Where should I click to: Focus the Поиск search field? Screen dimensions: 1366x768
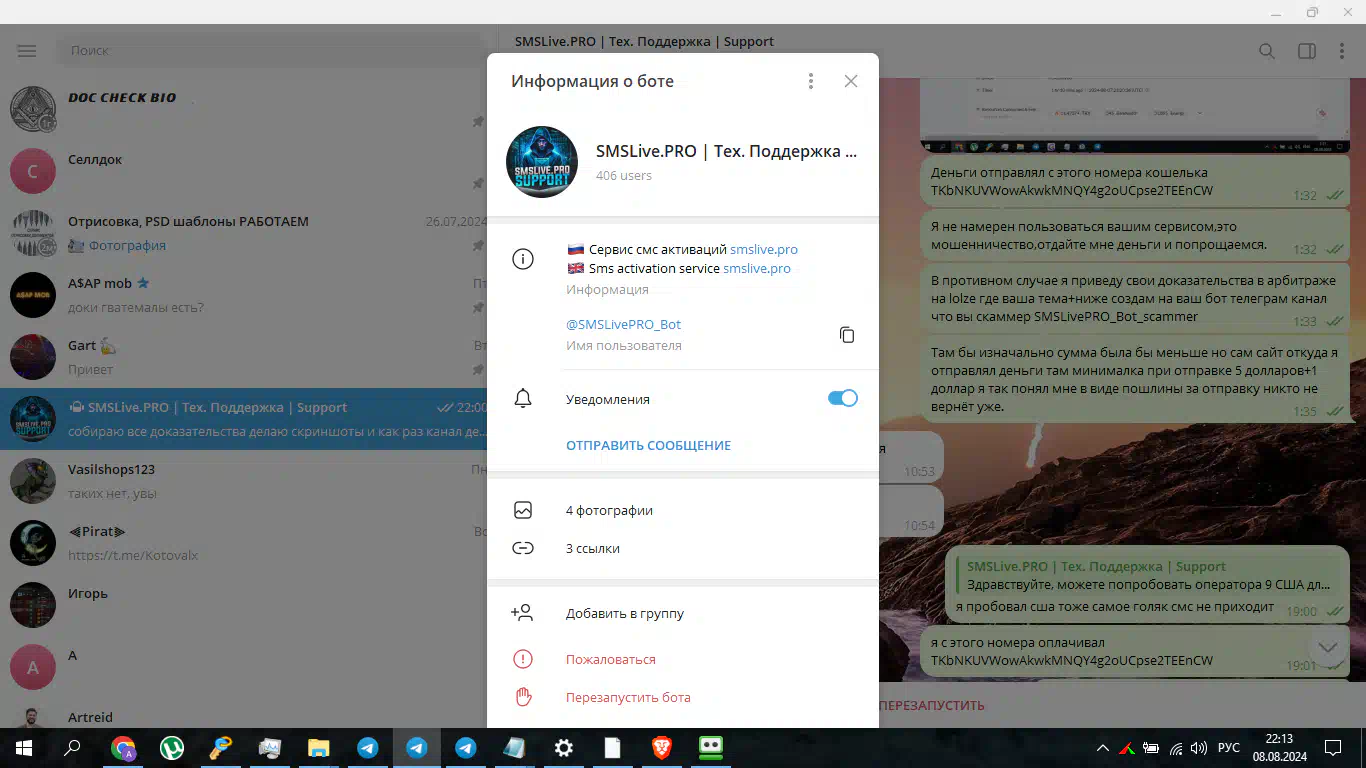pos(270,50)
